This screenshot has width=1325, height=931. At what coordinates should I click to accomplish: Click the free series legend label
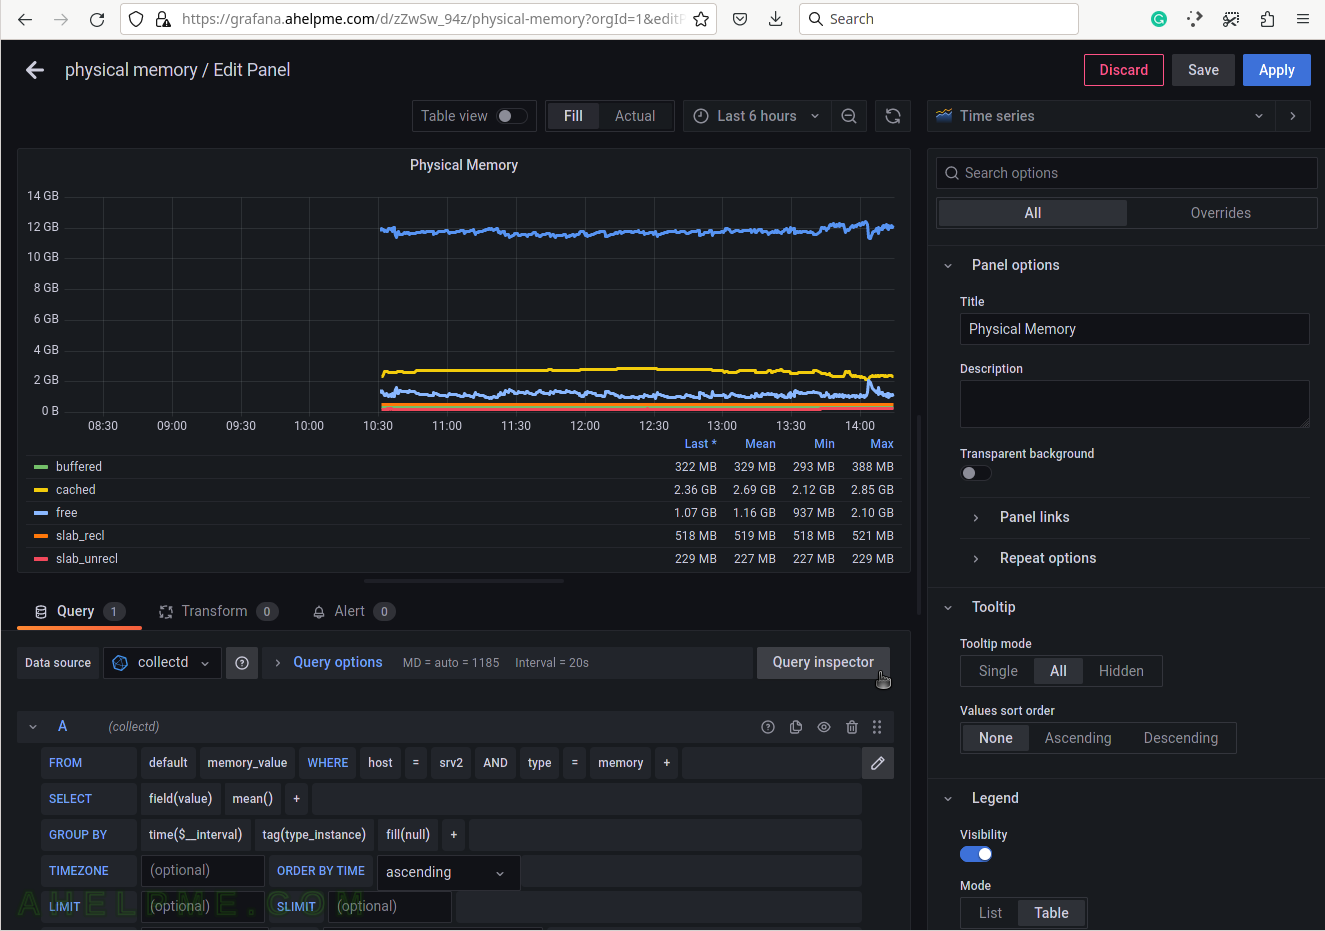66,513
